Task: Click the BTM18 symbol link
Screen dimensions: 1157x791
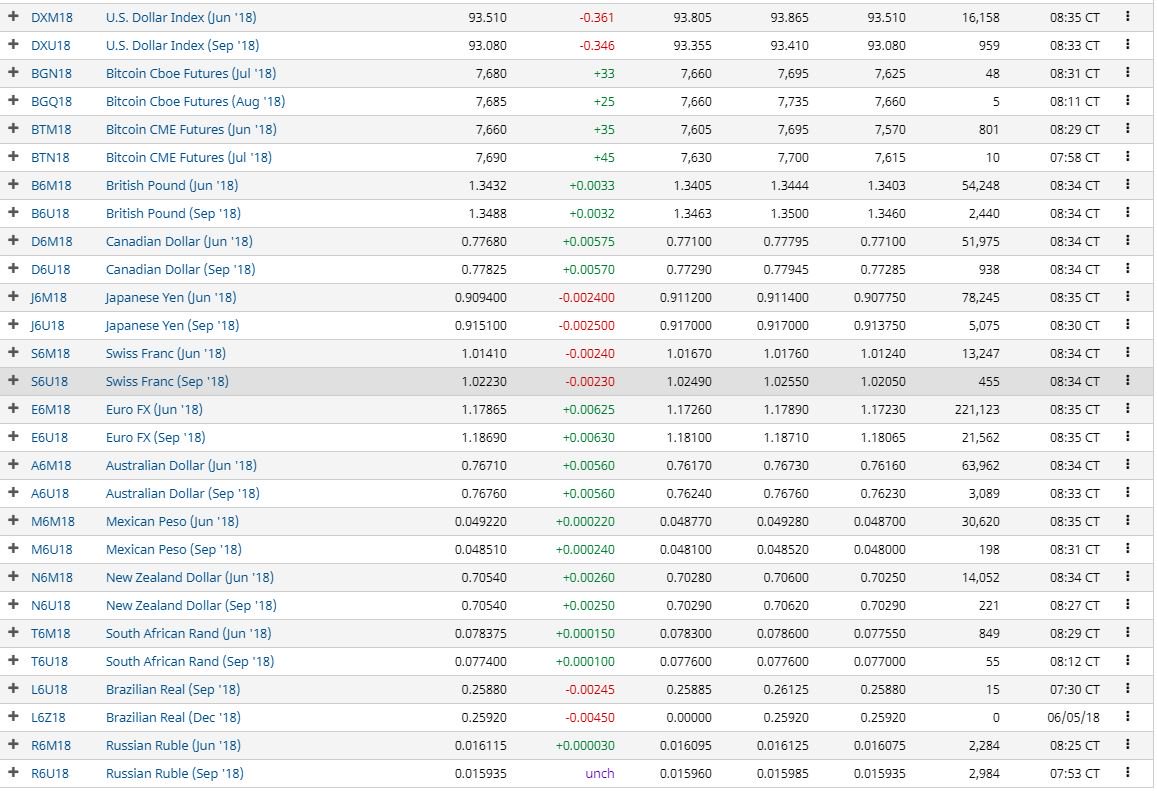Action: pos(51,129)
